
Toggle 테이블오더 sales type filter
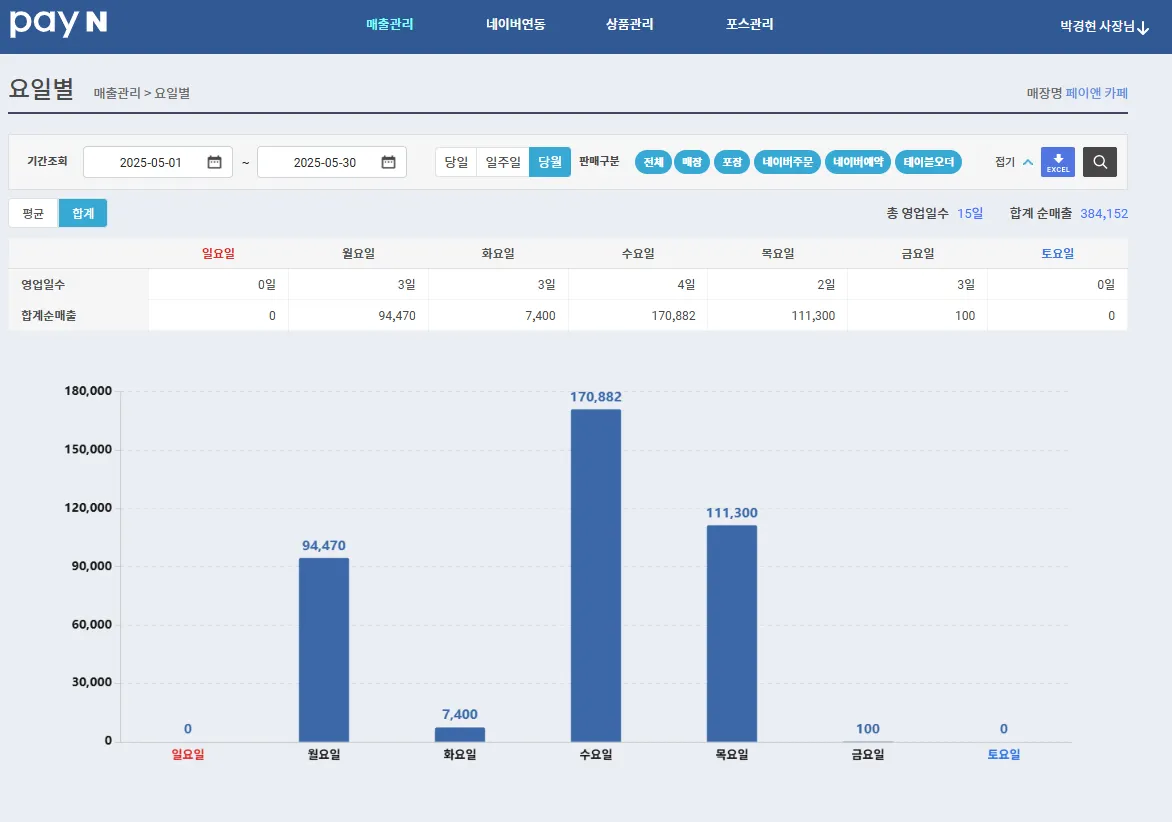[x=928, y=162]
